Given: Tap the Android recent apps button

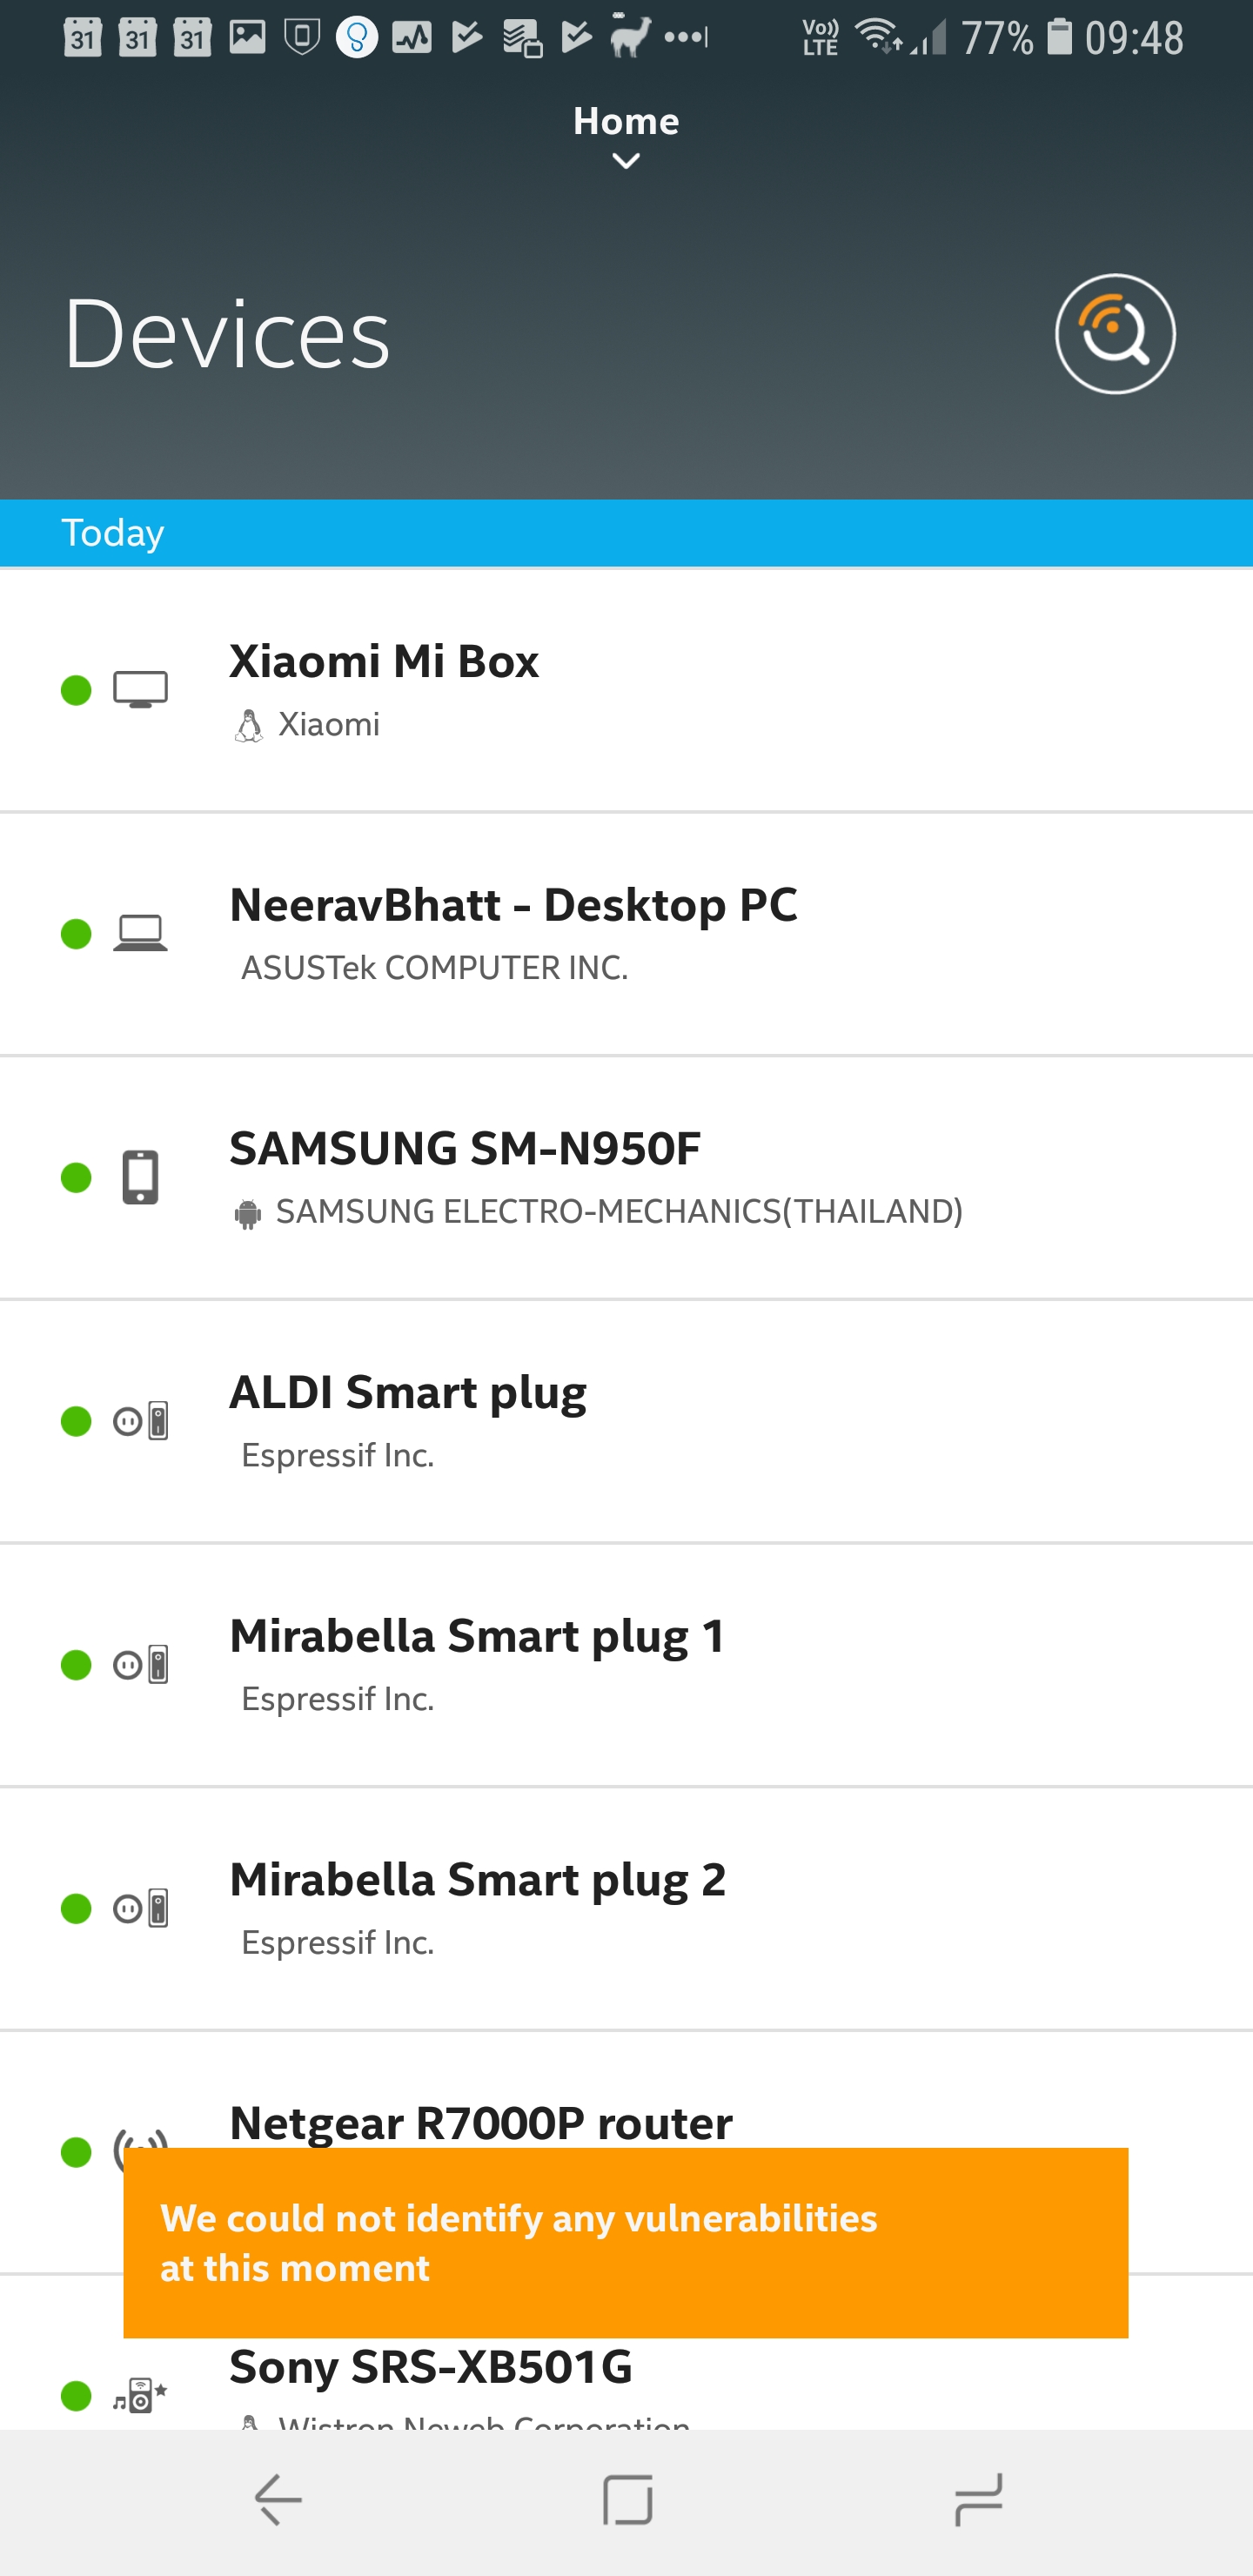Looking at the screenshot, I should click(978, 2500).
